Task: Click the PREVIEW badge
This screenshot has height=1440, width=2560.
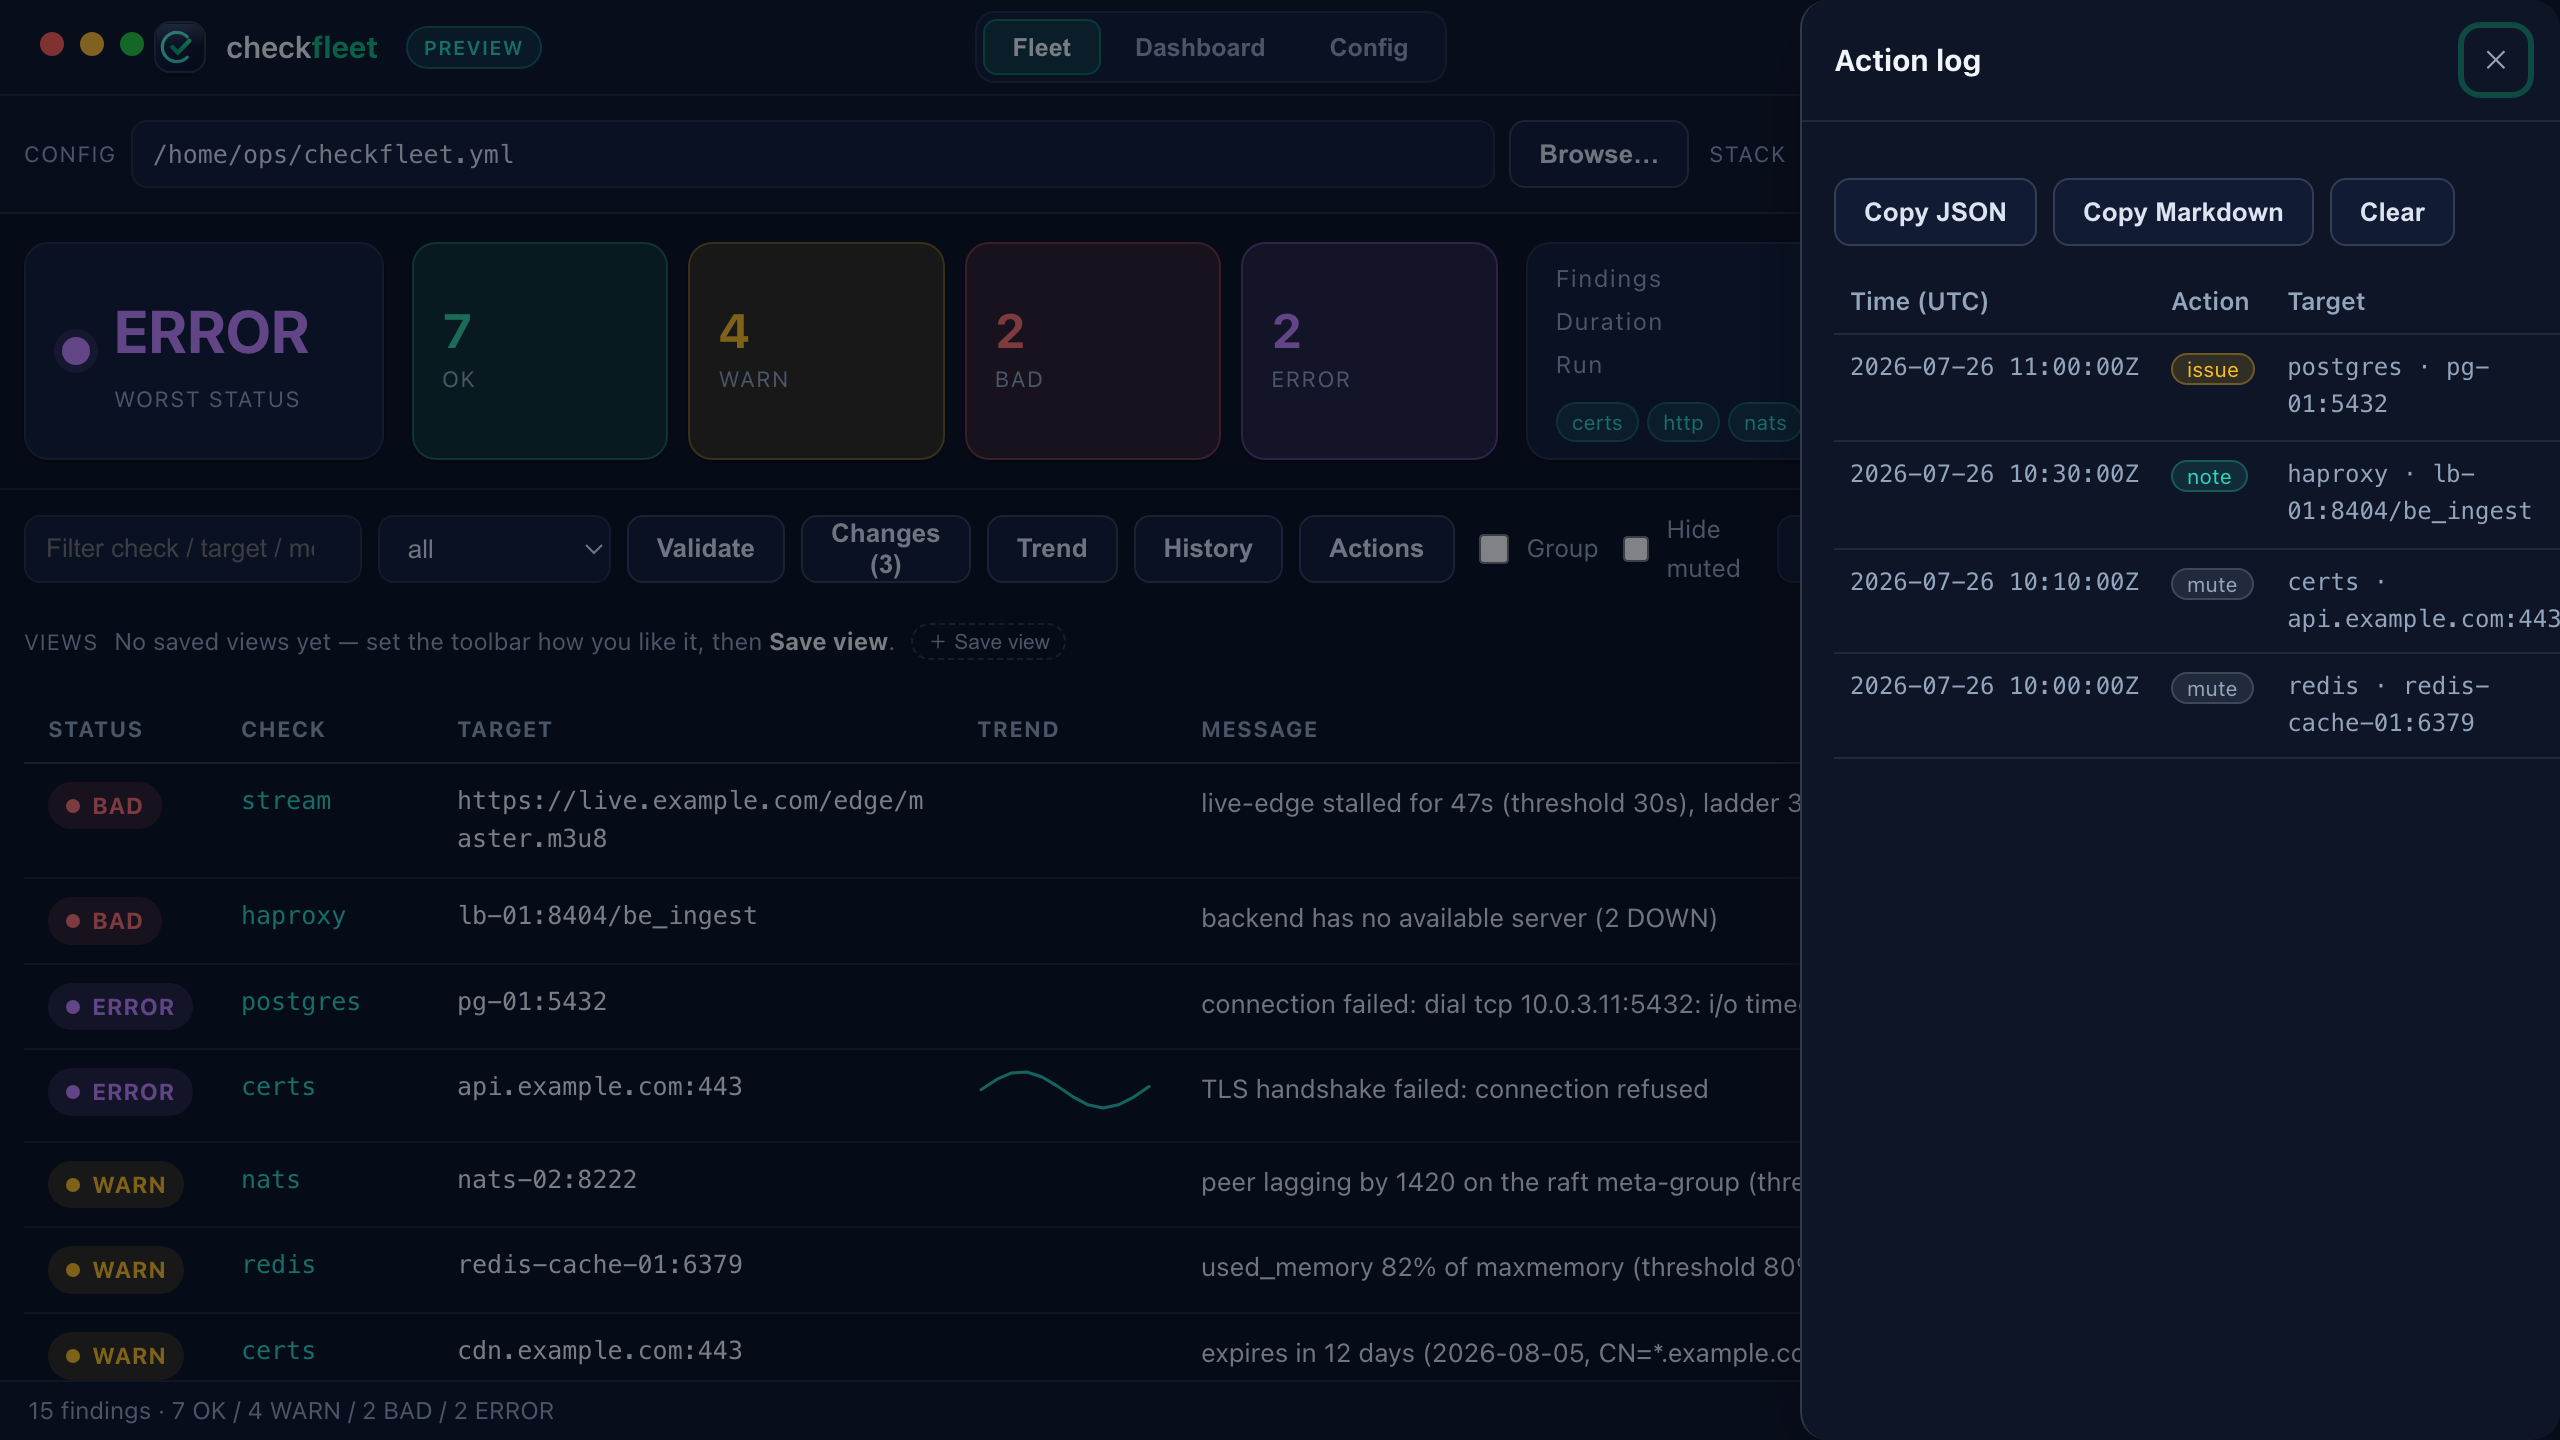Action: pyautogui.click(x=473, y=47)
